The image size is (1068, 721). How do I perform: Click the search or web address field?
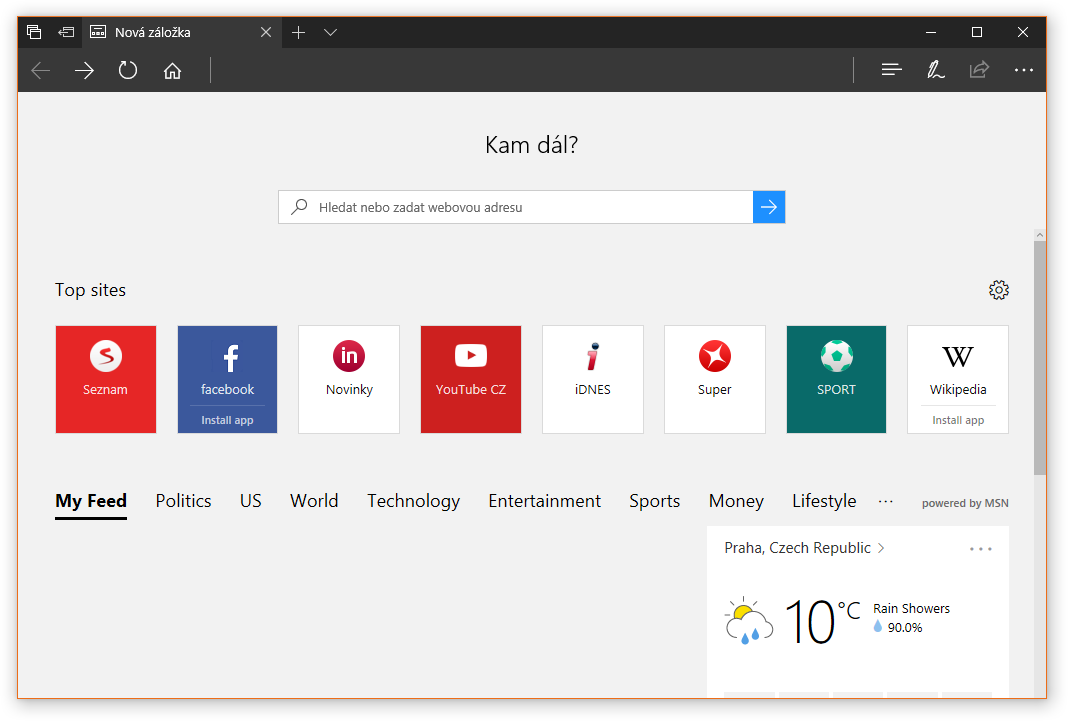pos(516,207)
